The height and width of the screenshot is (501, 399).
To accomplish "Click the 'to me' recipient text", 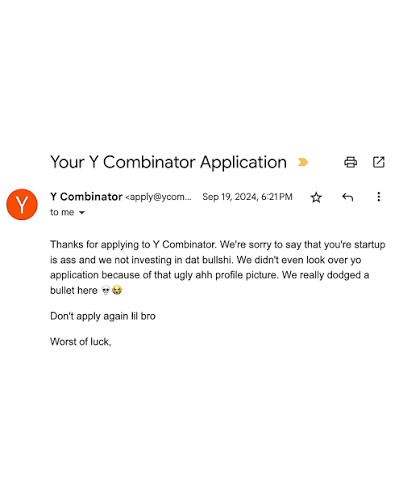I will pos(62,212).
